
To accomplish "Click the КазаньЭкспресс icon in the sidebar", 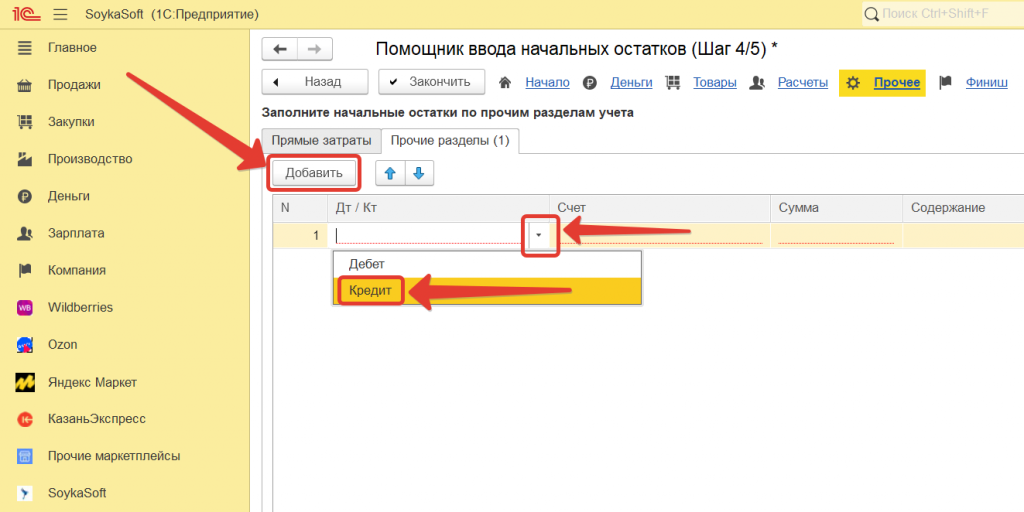I will pos(26,419).
